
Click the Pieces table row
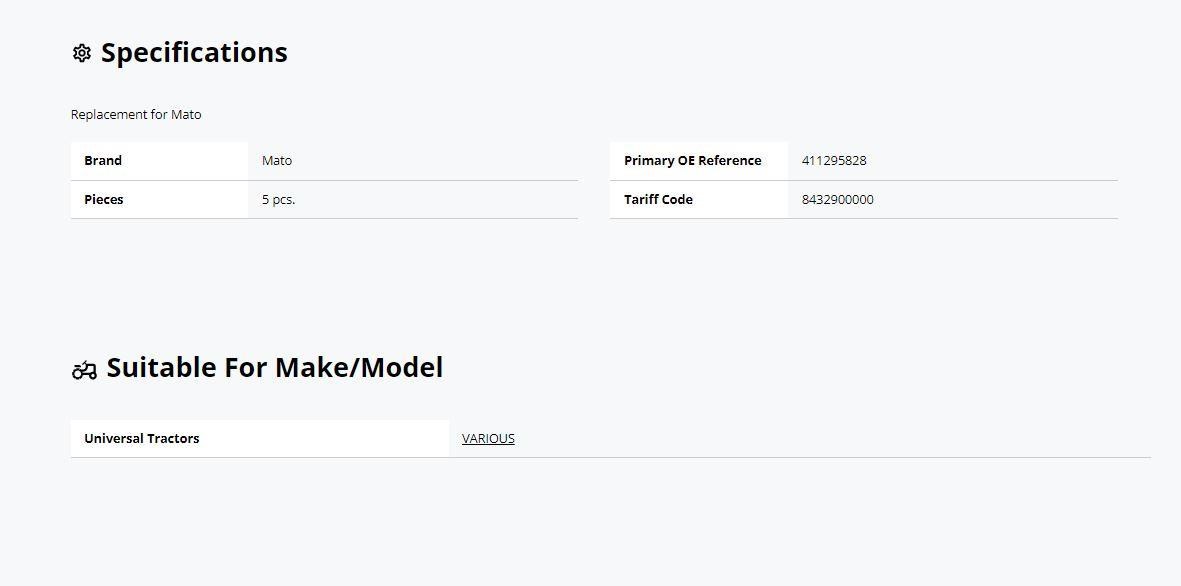pos(325,200)
